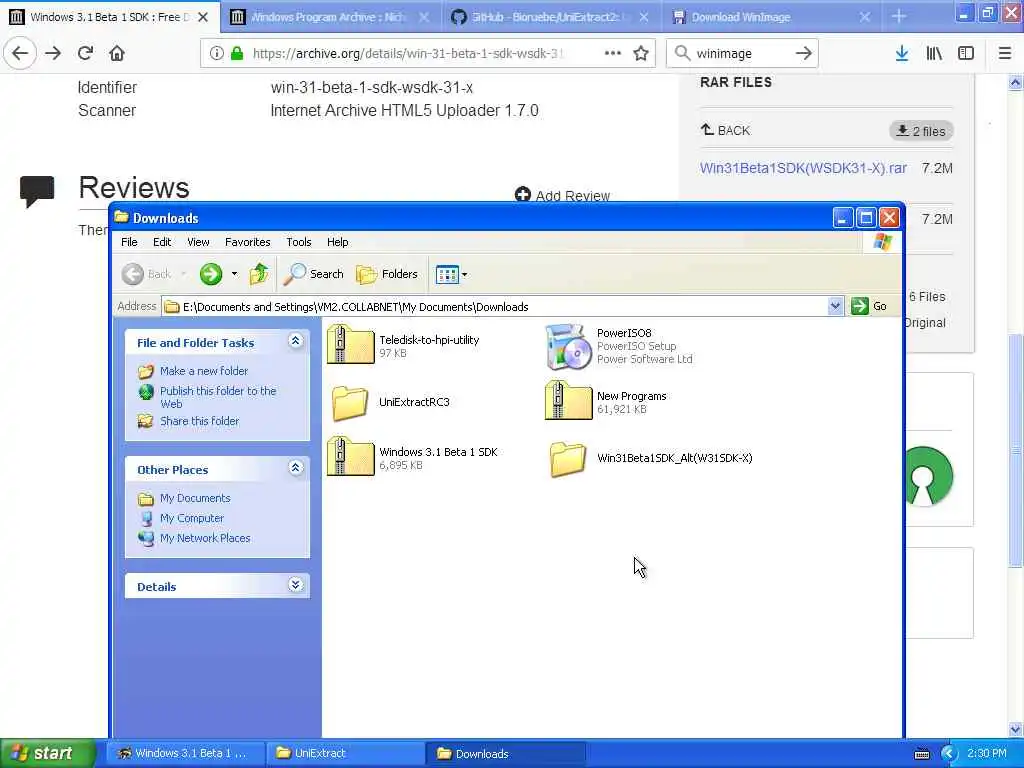Switch to GitHub UniExtract2 tab

(551, 17)
